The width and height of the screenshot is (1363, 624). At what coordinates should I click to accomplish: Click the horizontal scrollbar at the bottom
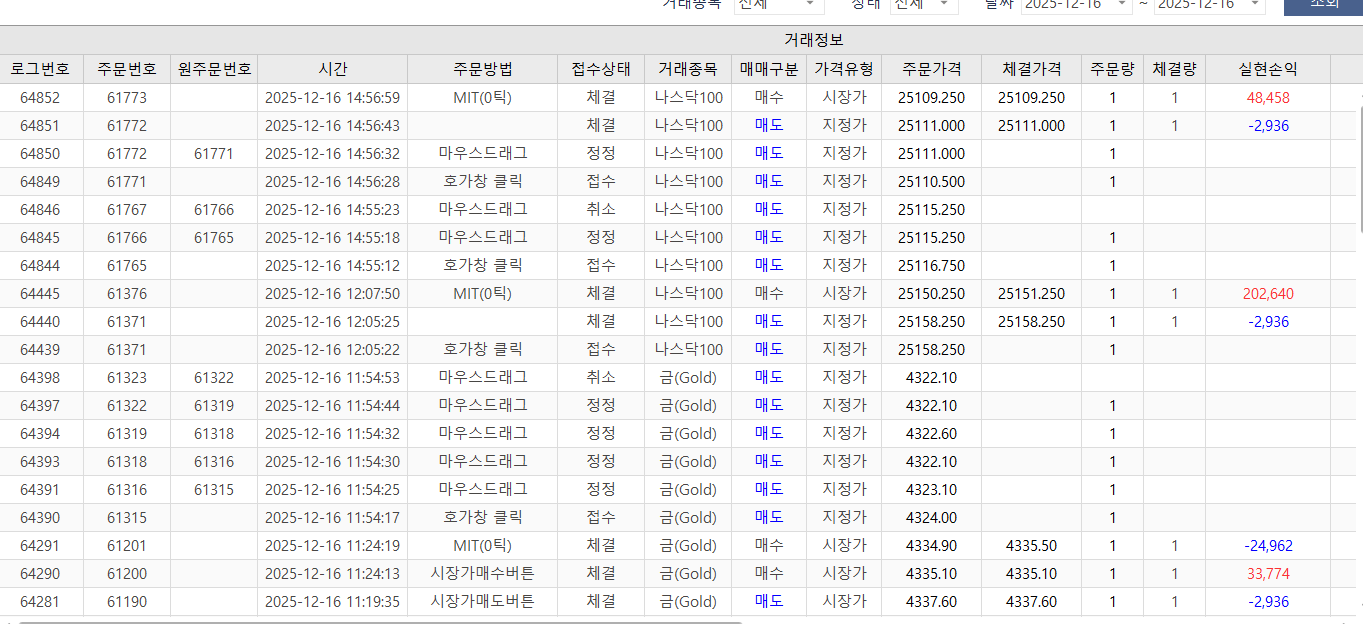point(380,621)
